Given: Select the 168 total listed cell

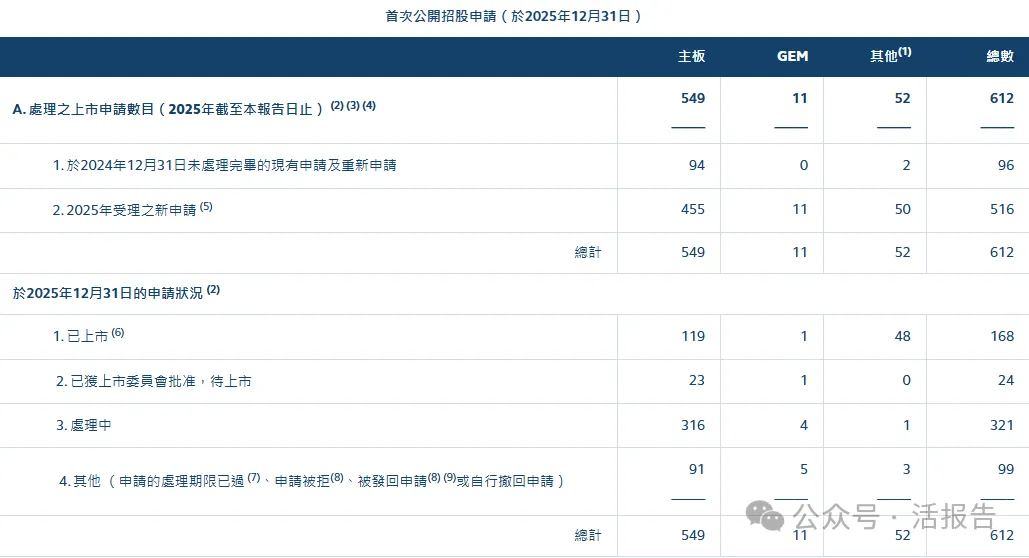Looking at the screenshot, I should click(x=1001, y=337).
